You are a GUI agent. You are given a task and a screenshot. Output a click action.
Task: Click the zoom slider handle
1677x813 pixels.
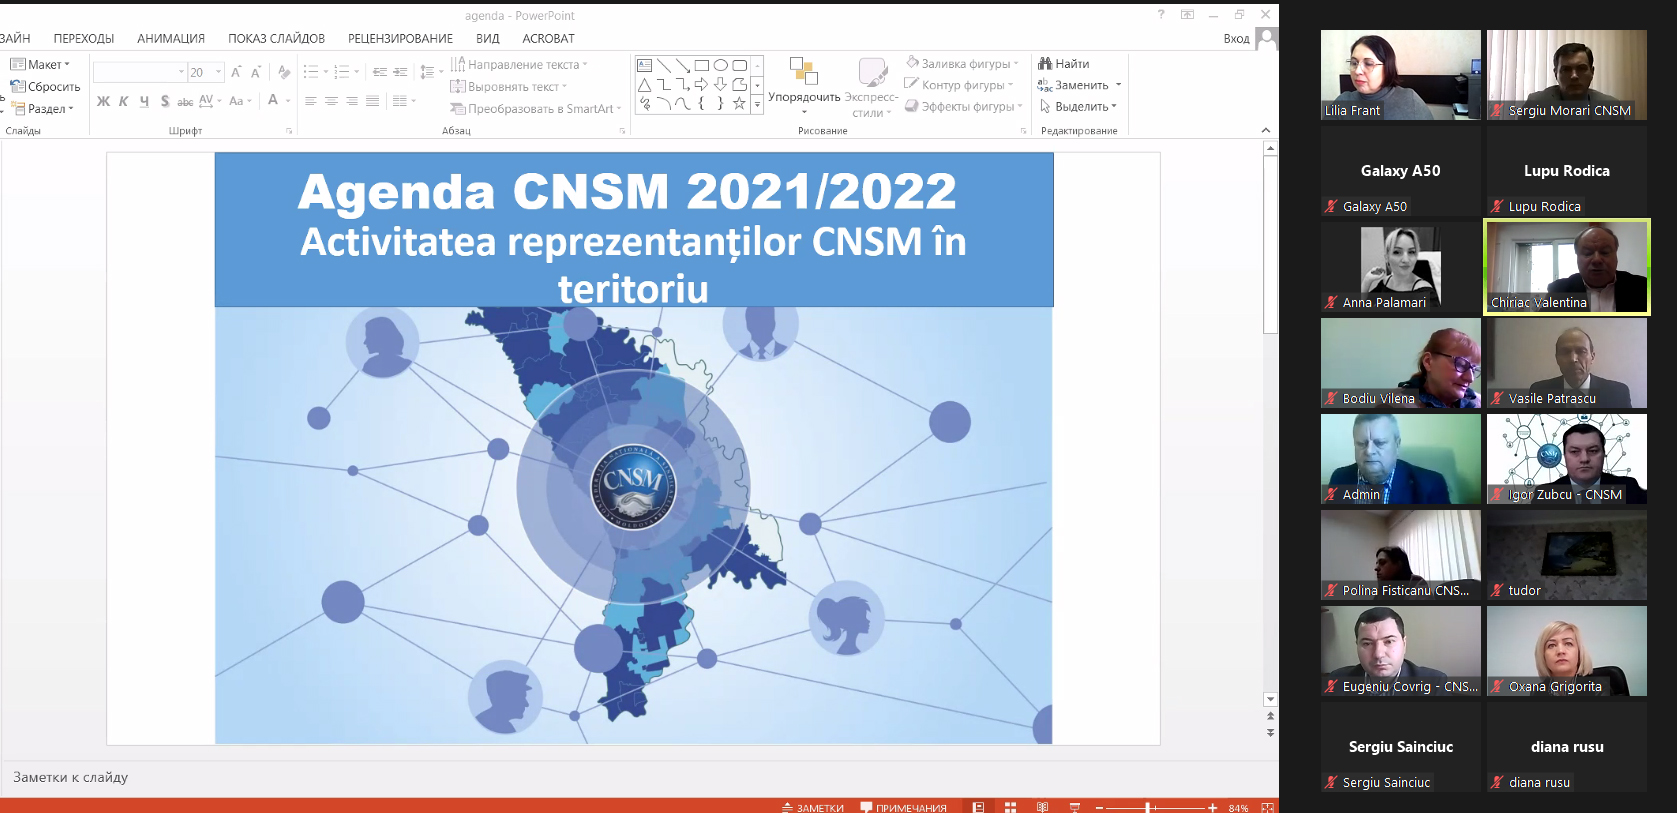[x=1148, y=807]
